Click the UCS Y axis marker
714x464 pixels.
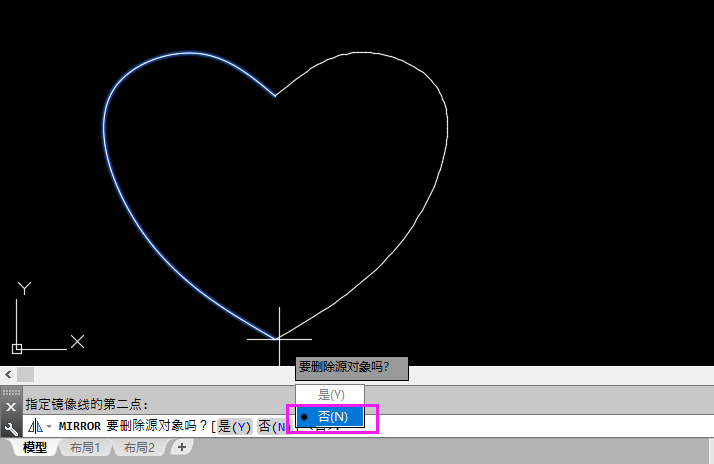(x=25, y=288)
